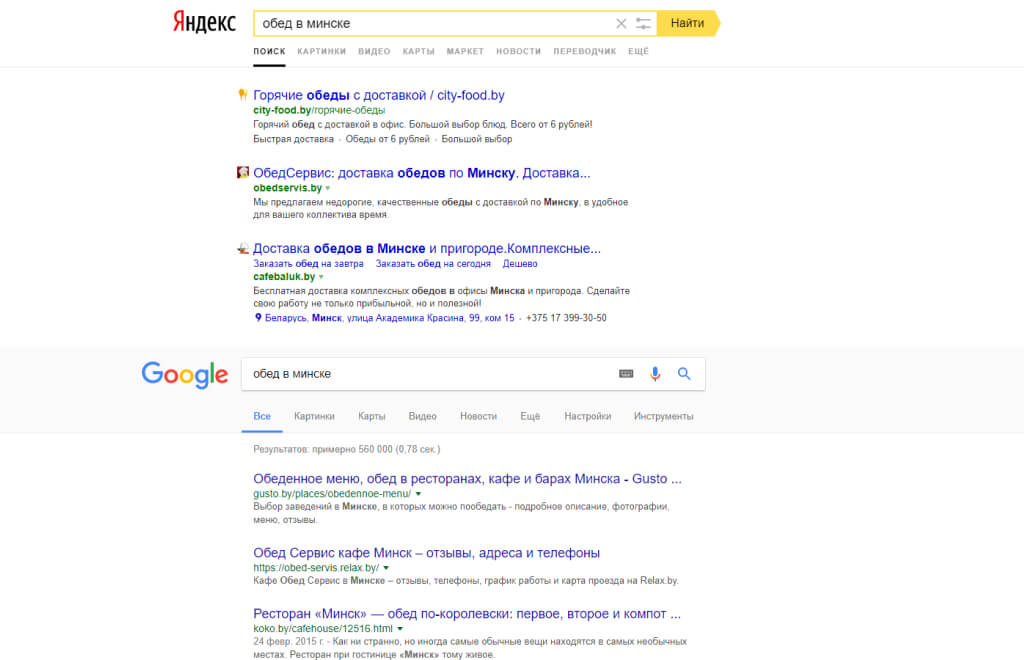The width and height of the screenshot is (1024, 660).
Task: Click the Google microphone voice search icon
Action: tap(655, 374)
